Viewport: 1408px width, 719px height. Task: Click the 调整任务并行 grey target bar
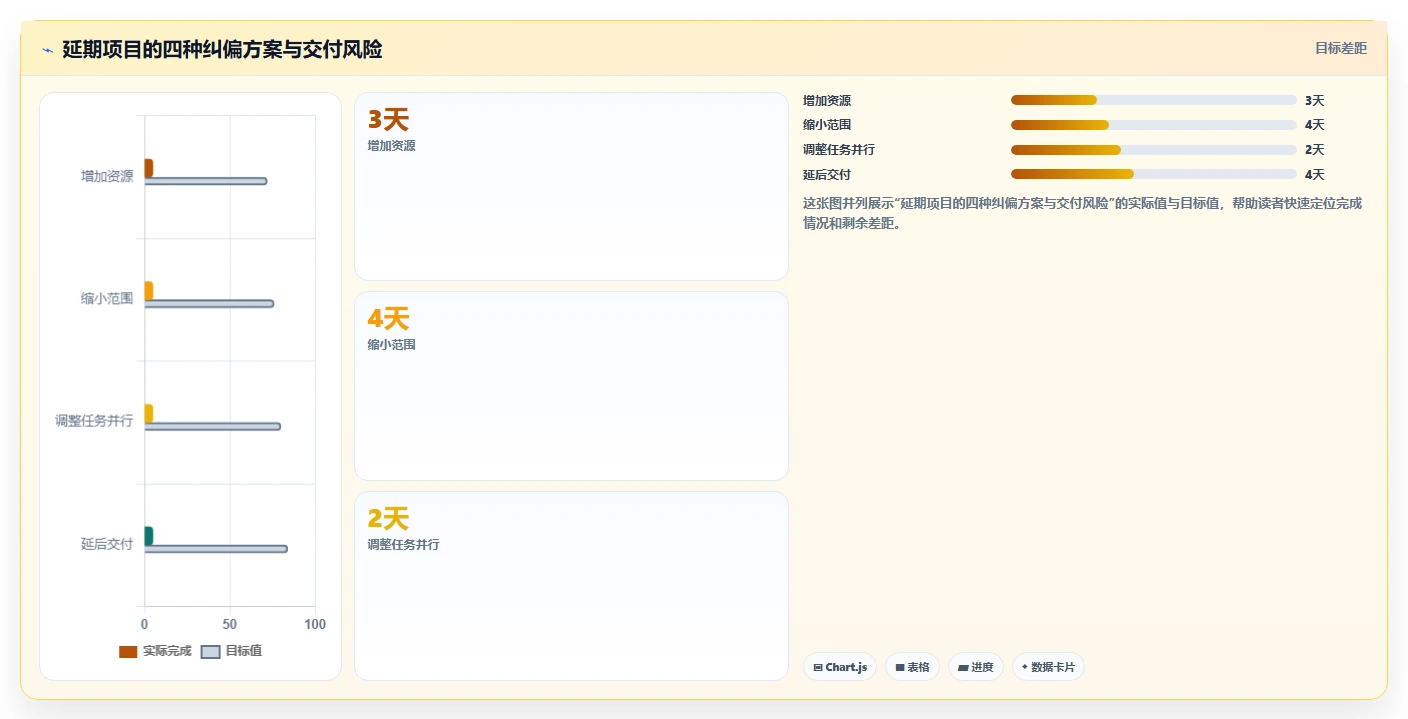(213, 427)
